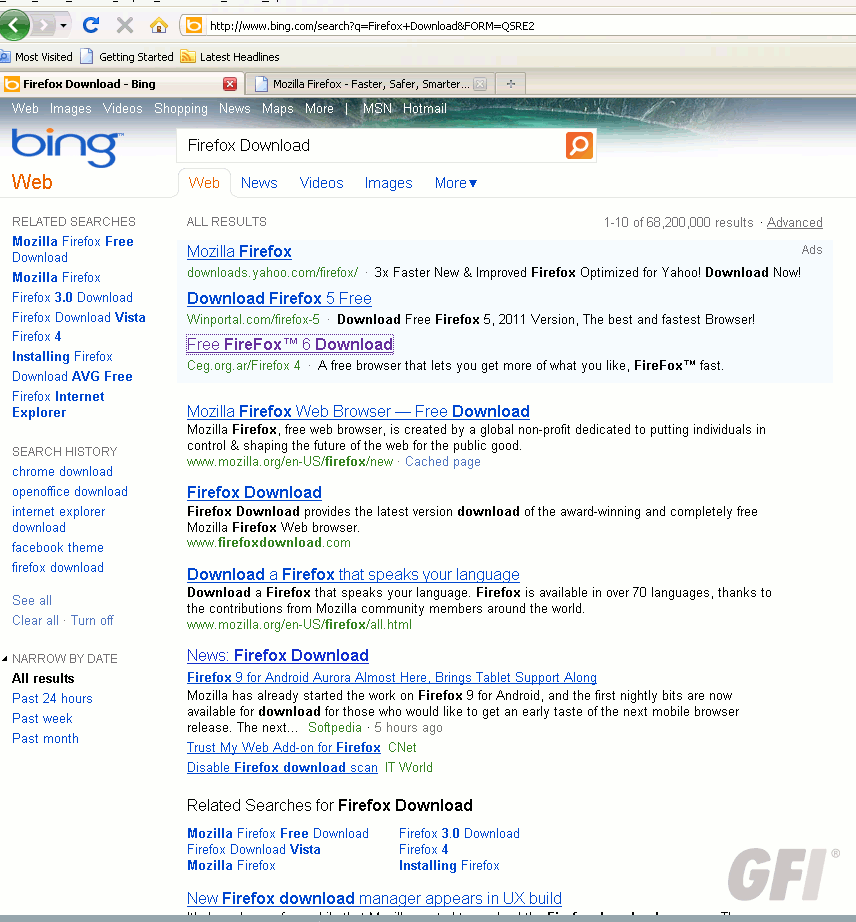This screenshot has height=922, width=856.
Task: Collapse the Narrow by Date section triangle
Action: point(5,659)
